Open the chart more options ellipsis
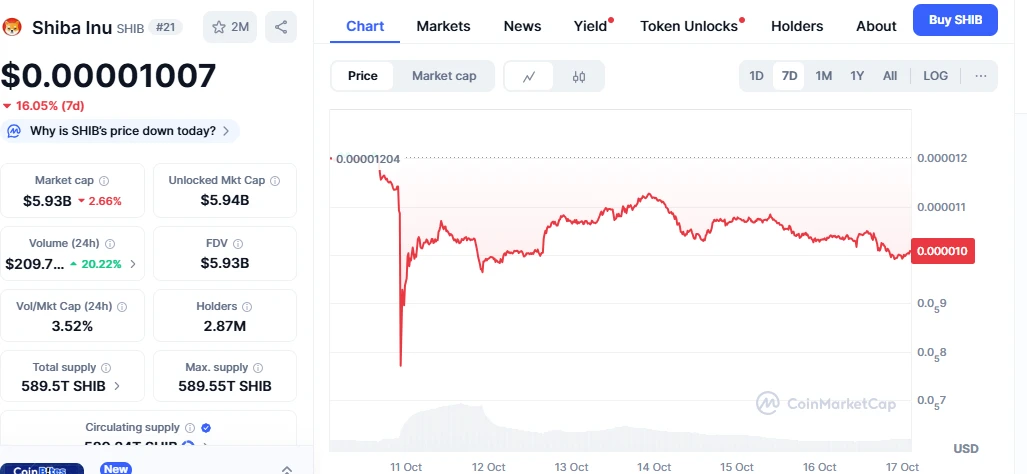This screenshot has width=1027, height=474. (x=980, y=76)
